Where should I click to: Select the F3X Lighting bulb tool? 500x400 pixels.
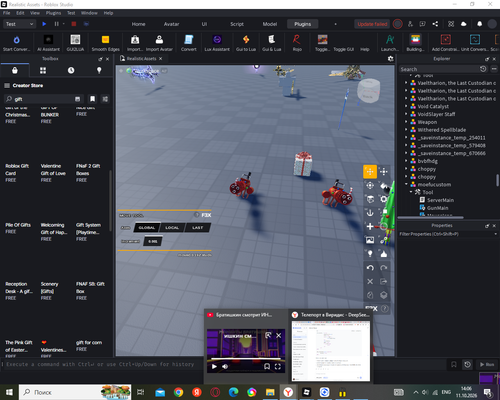(x=370, y=254)
